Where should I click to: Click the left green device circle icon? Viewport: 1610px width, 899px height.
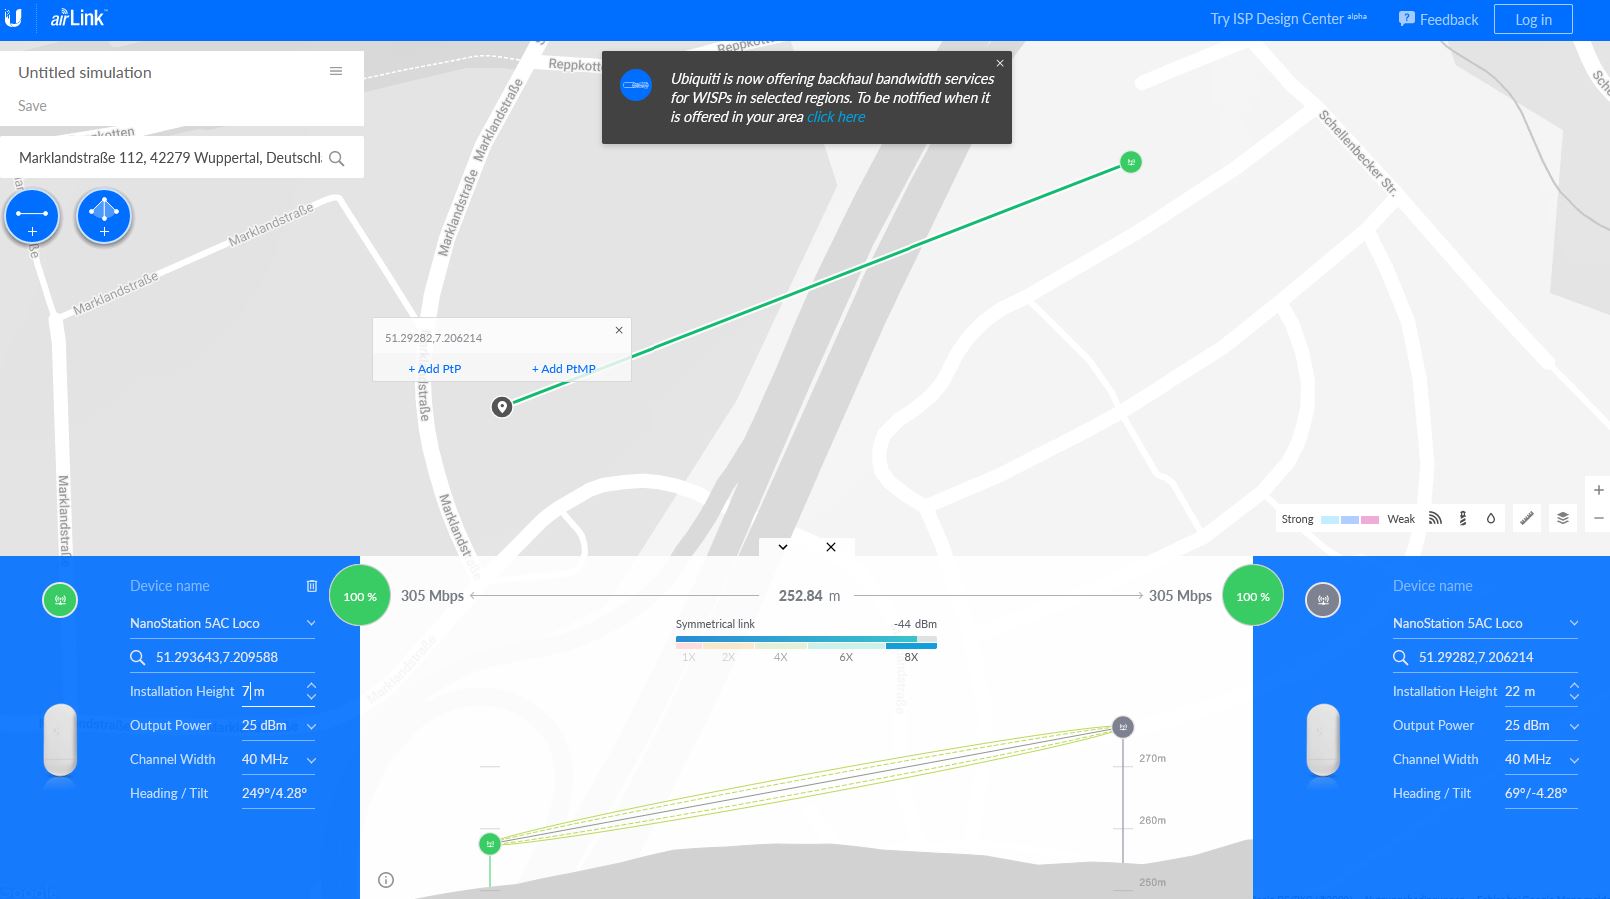(60, 600)
